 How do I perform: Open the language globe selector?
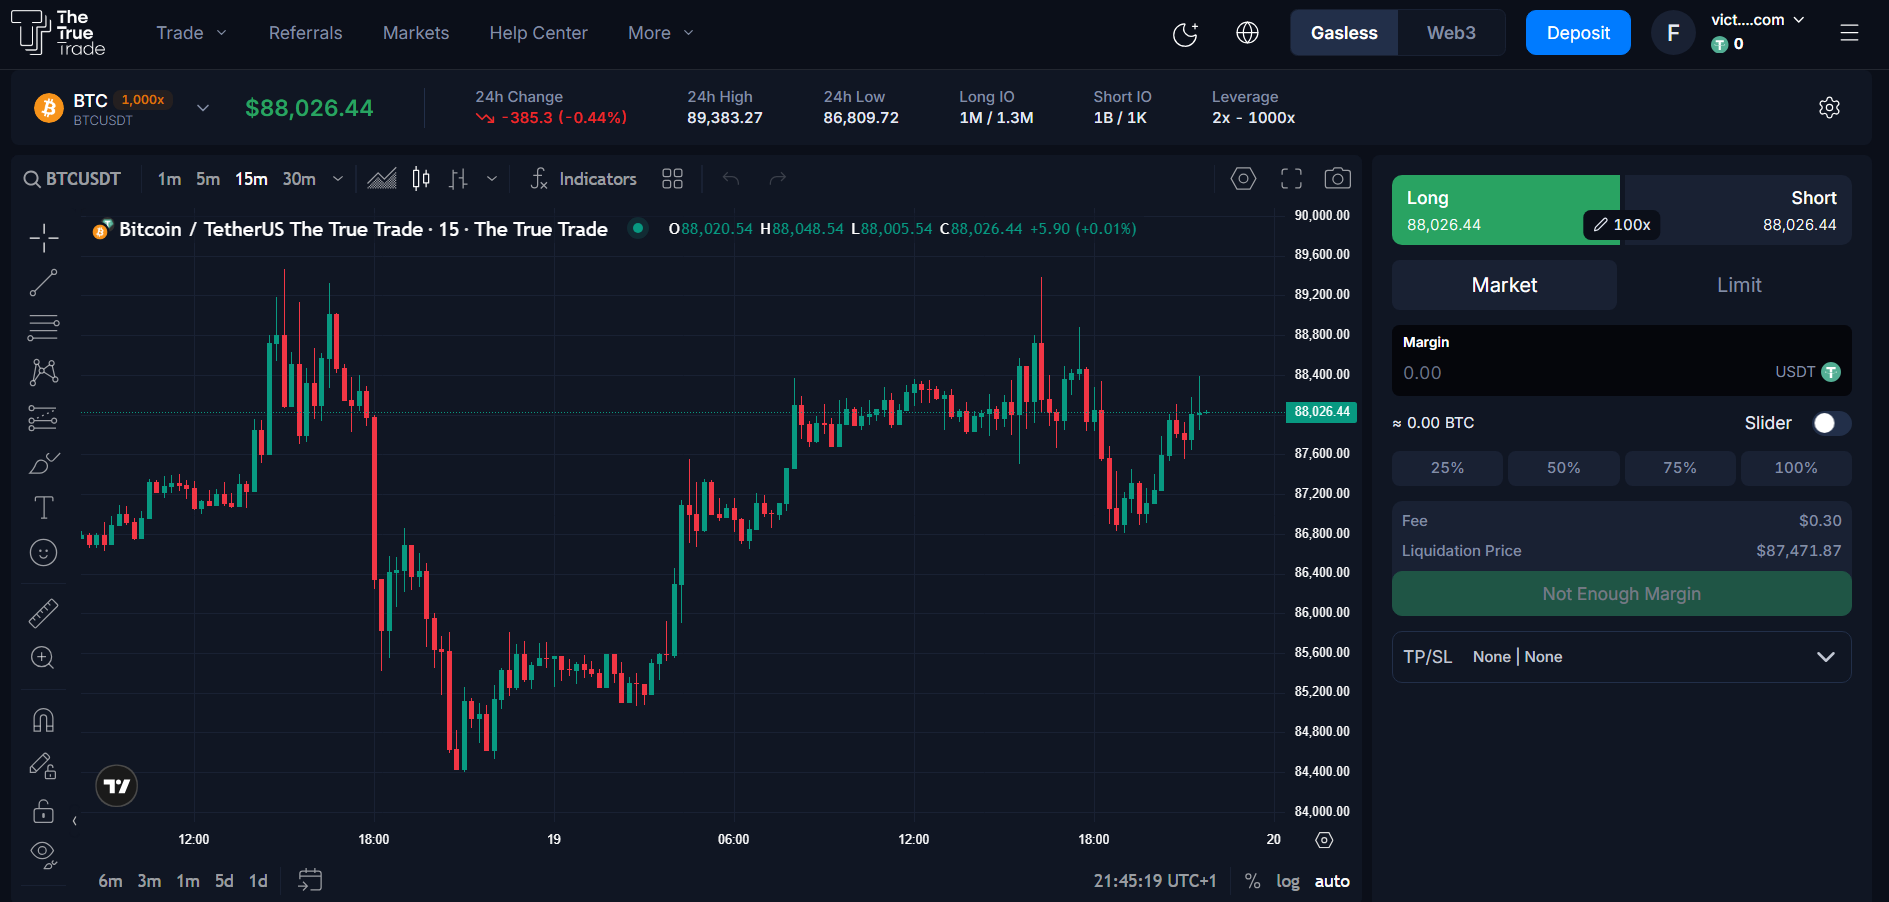coord(1247,33)
